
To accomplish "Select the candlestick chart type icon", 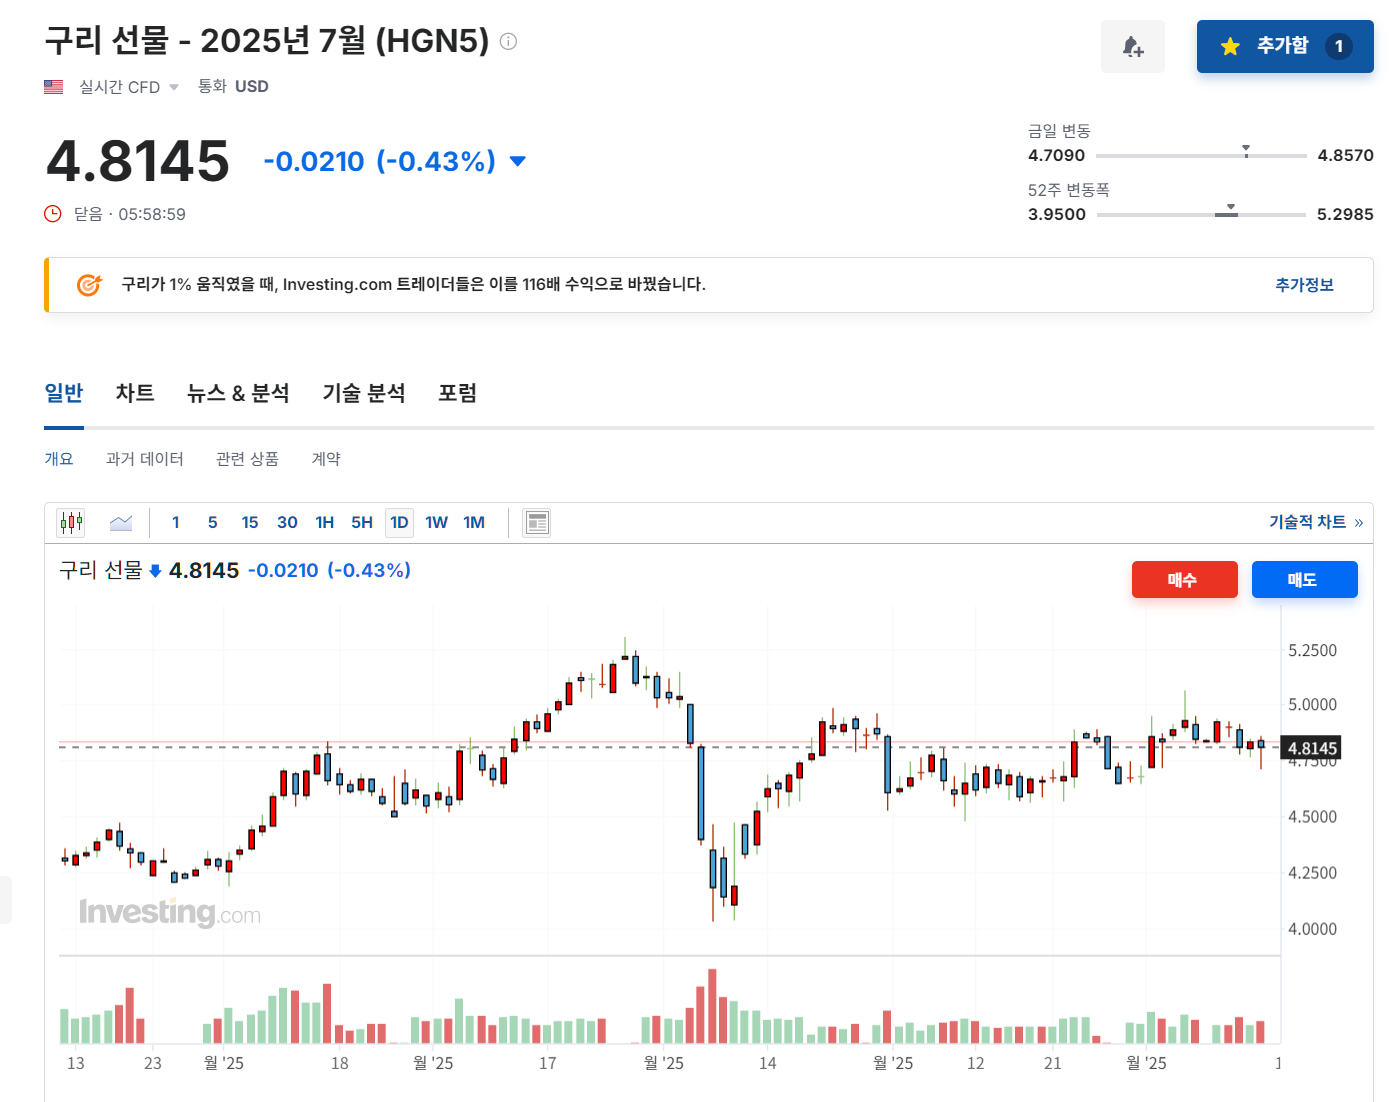I will pyautogui.click(x=70, y=521).
